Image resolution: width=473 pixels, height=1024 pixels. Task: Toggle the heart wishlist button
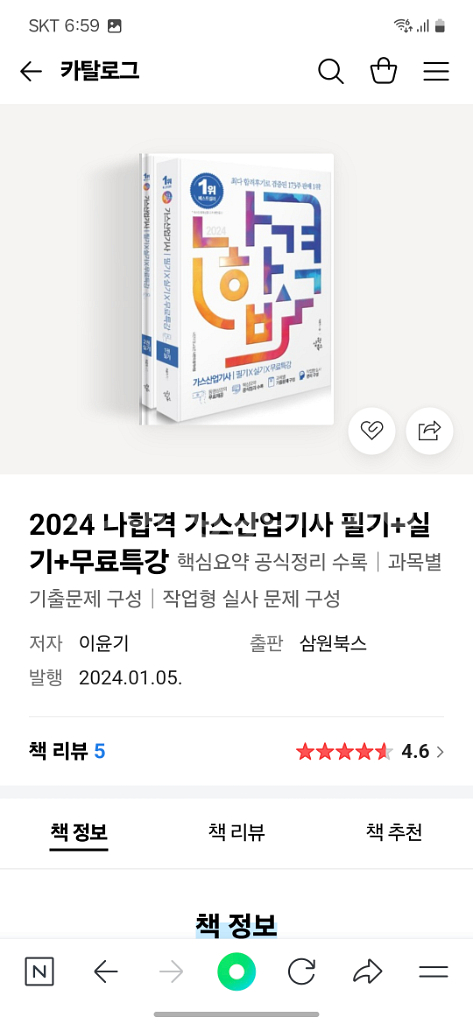click(x=372, y=430)
